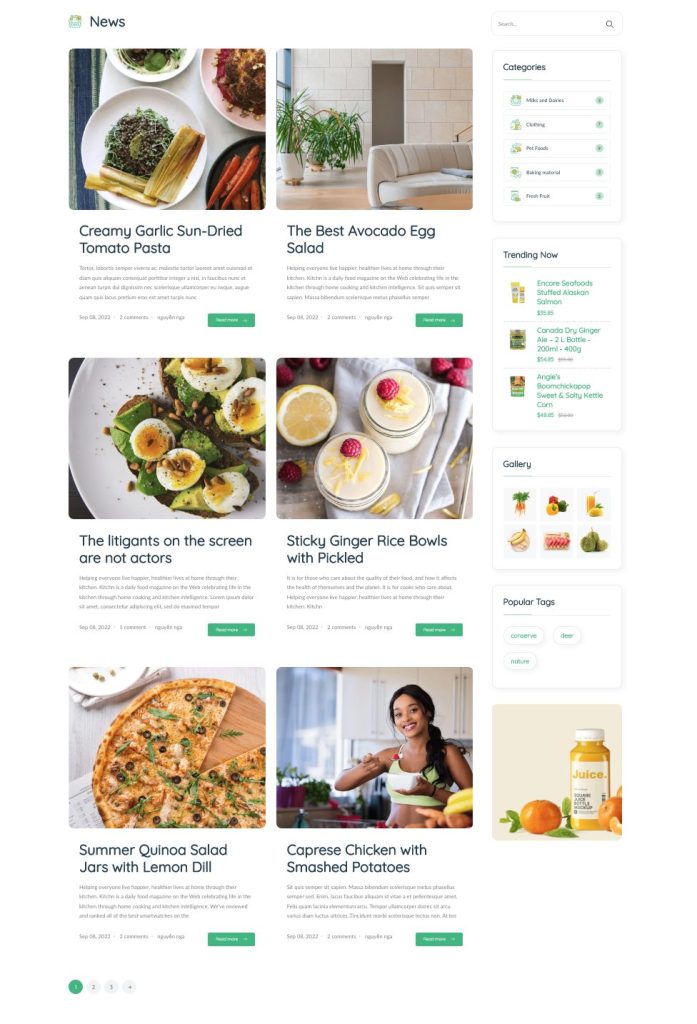Select the Milks and Dairies category icon
This screenshot has height=1024, width=697.
point(515,100)
